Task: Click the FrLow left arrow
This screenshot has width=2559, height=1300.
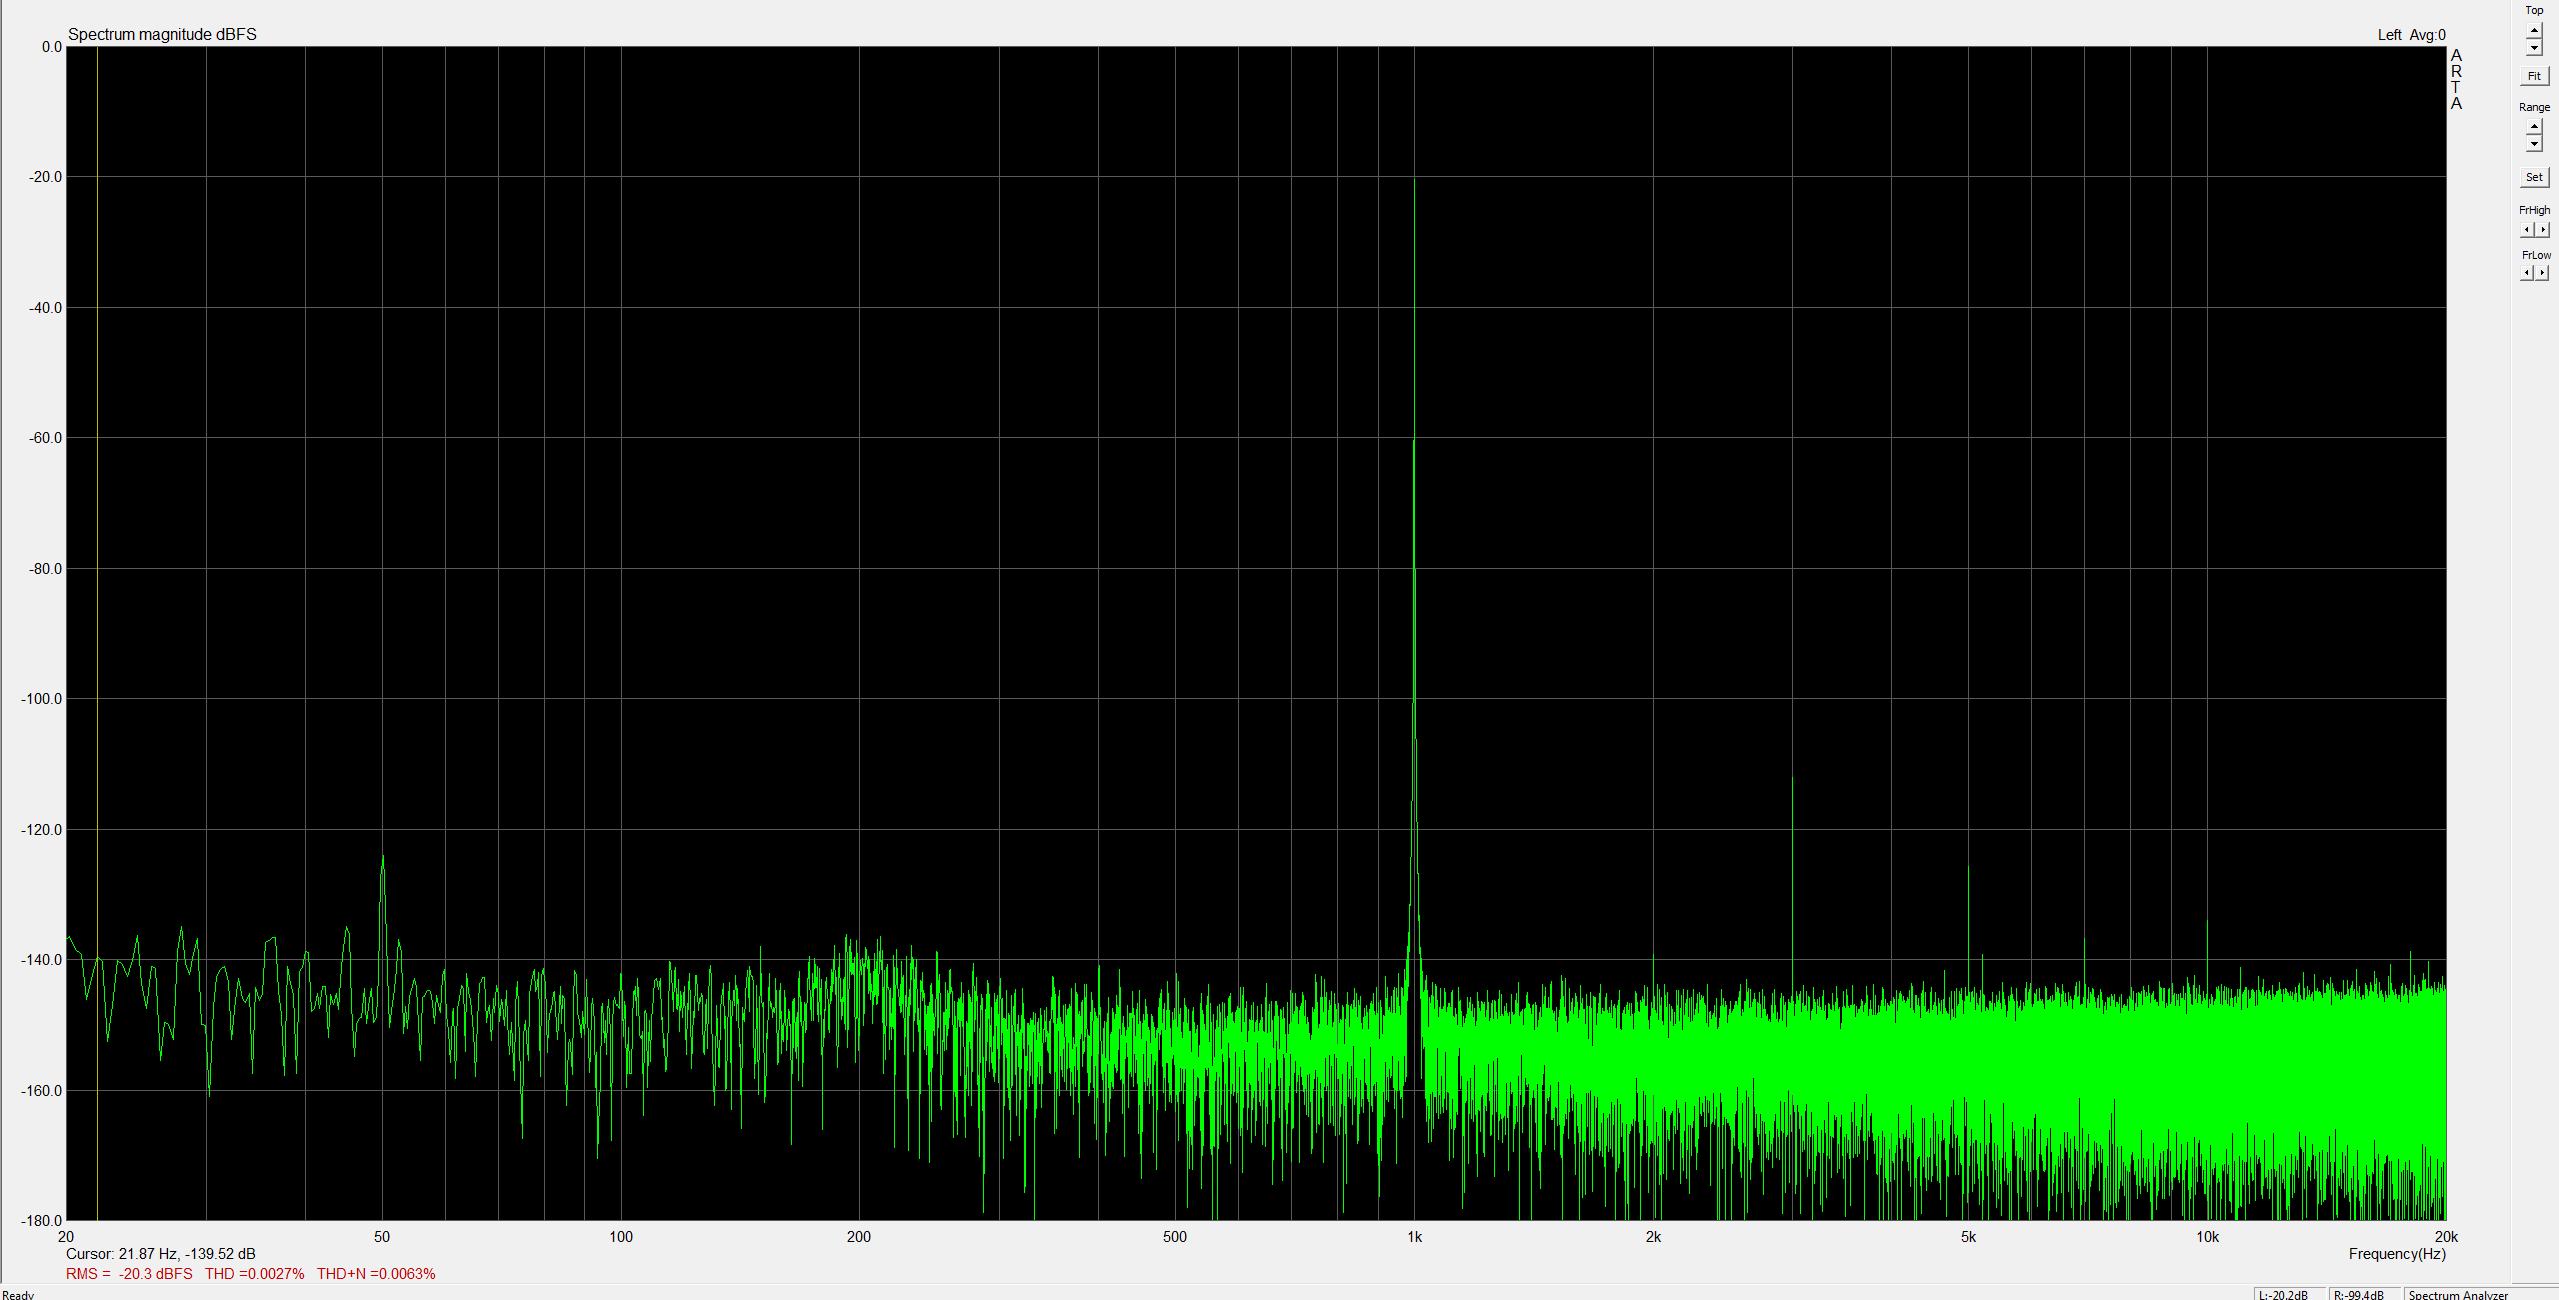Action: 2526,273
